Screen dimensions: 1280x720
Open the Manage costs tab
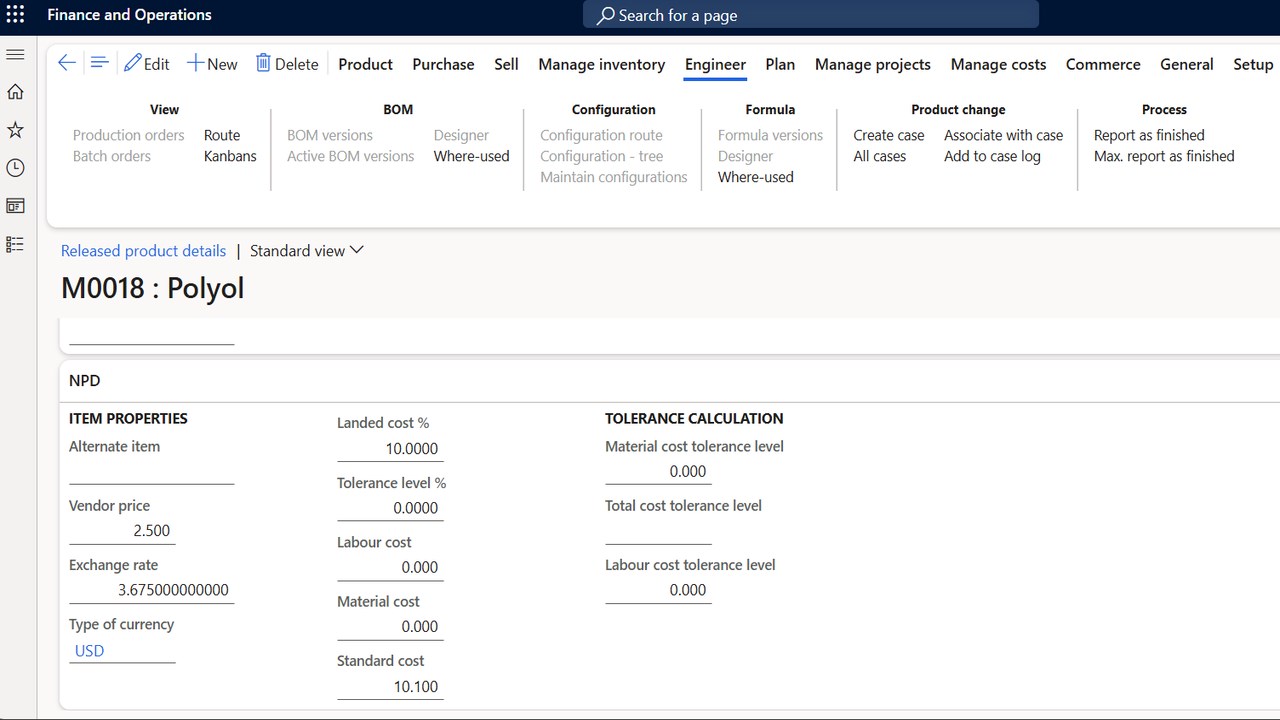click(x=998, y=64)
